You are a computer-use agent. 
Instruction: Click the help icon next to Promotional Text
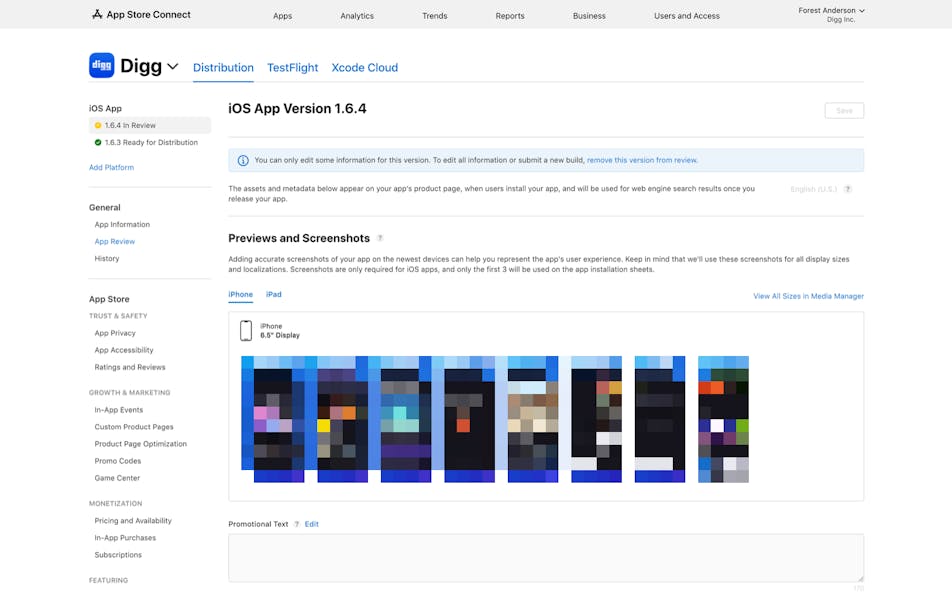pyautogui.click(x=297, y=524)
